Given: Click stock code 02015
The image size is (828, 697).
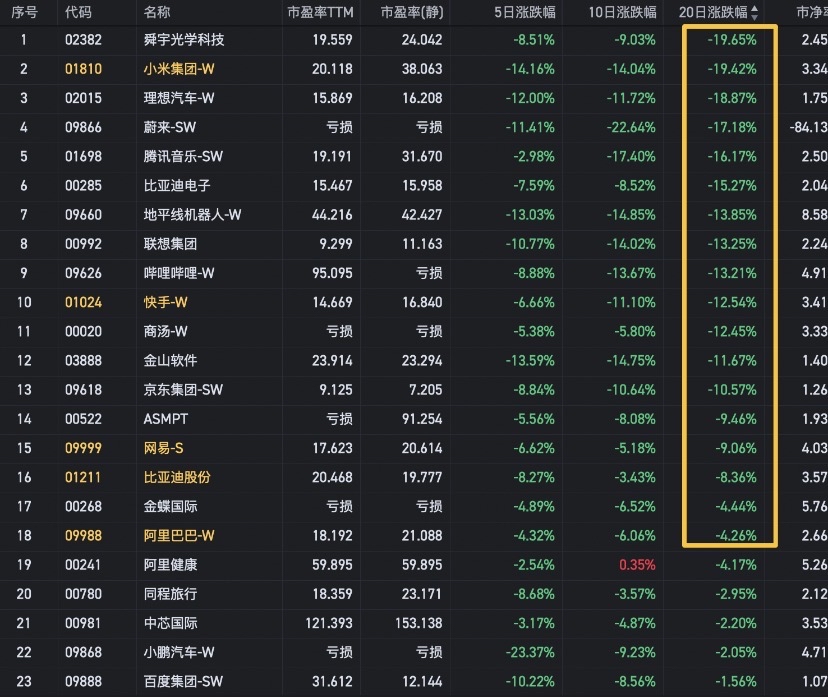Looking at the screenshot, I should (x=83, y=98).
